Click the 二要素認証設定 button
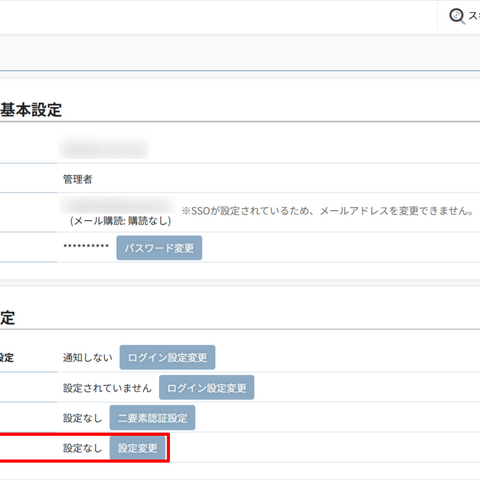The image size is (480, 480). click(152, 418)
